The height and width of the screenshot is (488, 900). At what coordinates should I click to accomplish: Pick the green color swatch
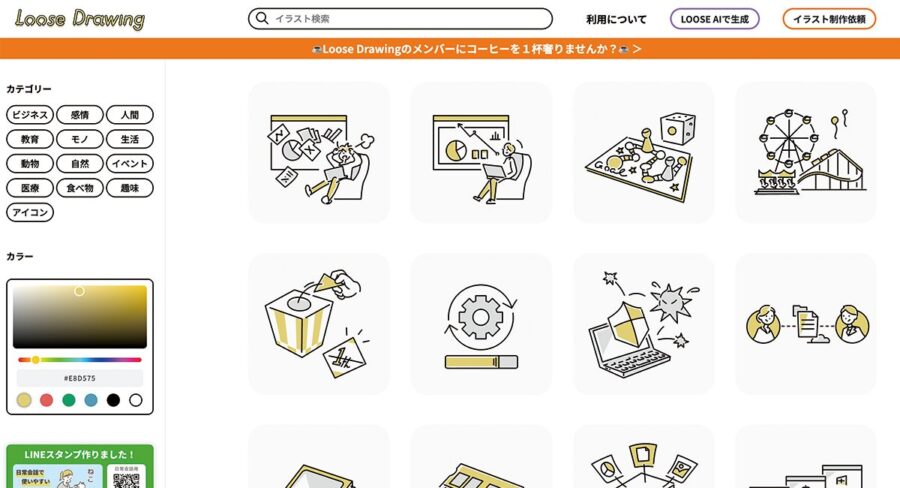click(x=69, y=400)
